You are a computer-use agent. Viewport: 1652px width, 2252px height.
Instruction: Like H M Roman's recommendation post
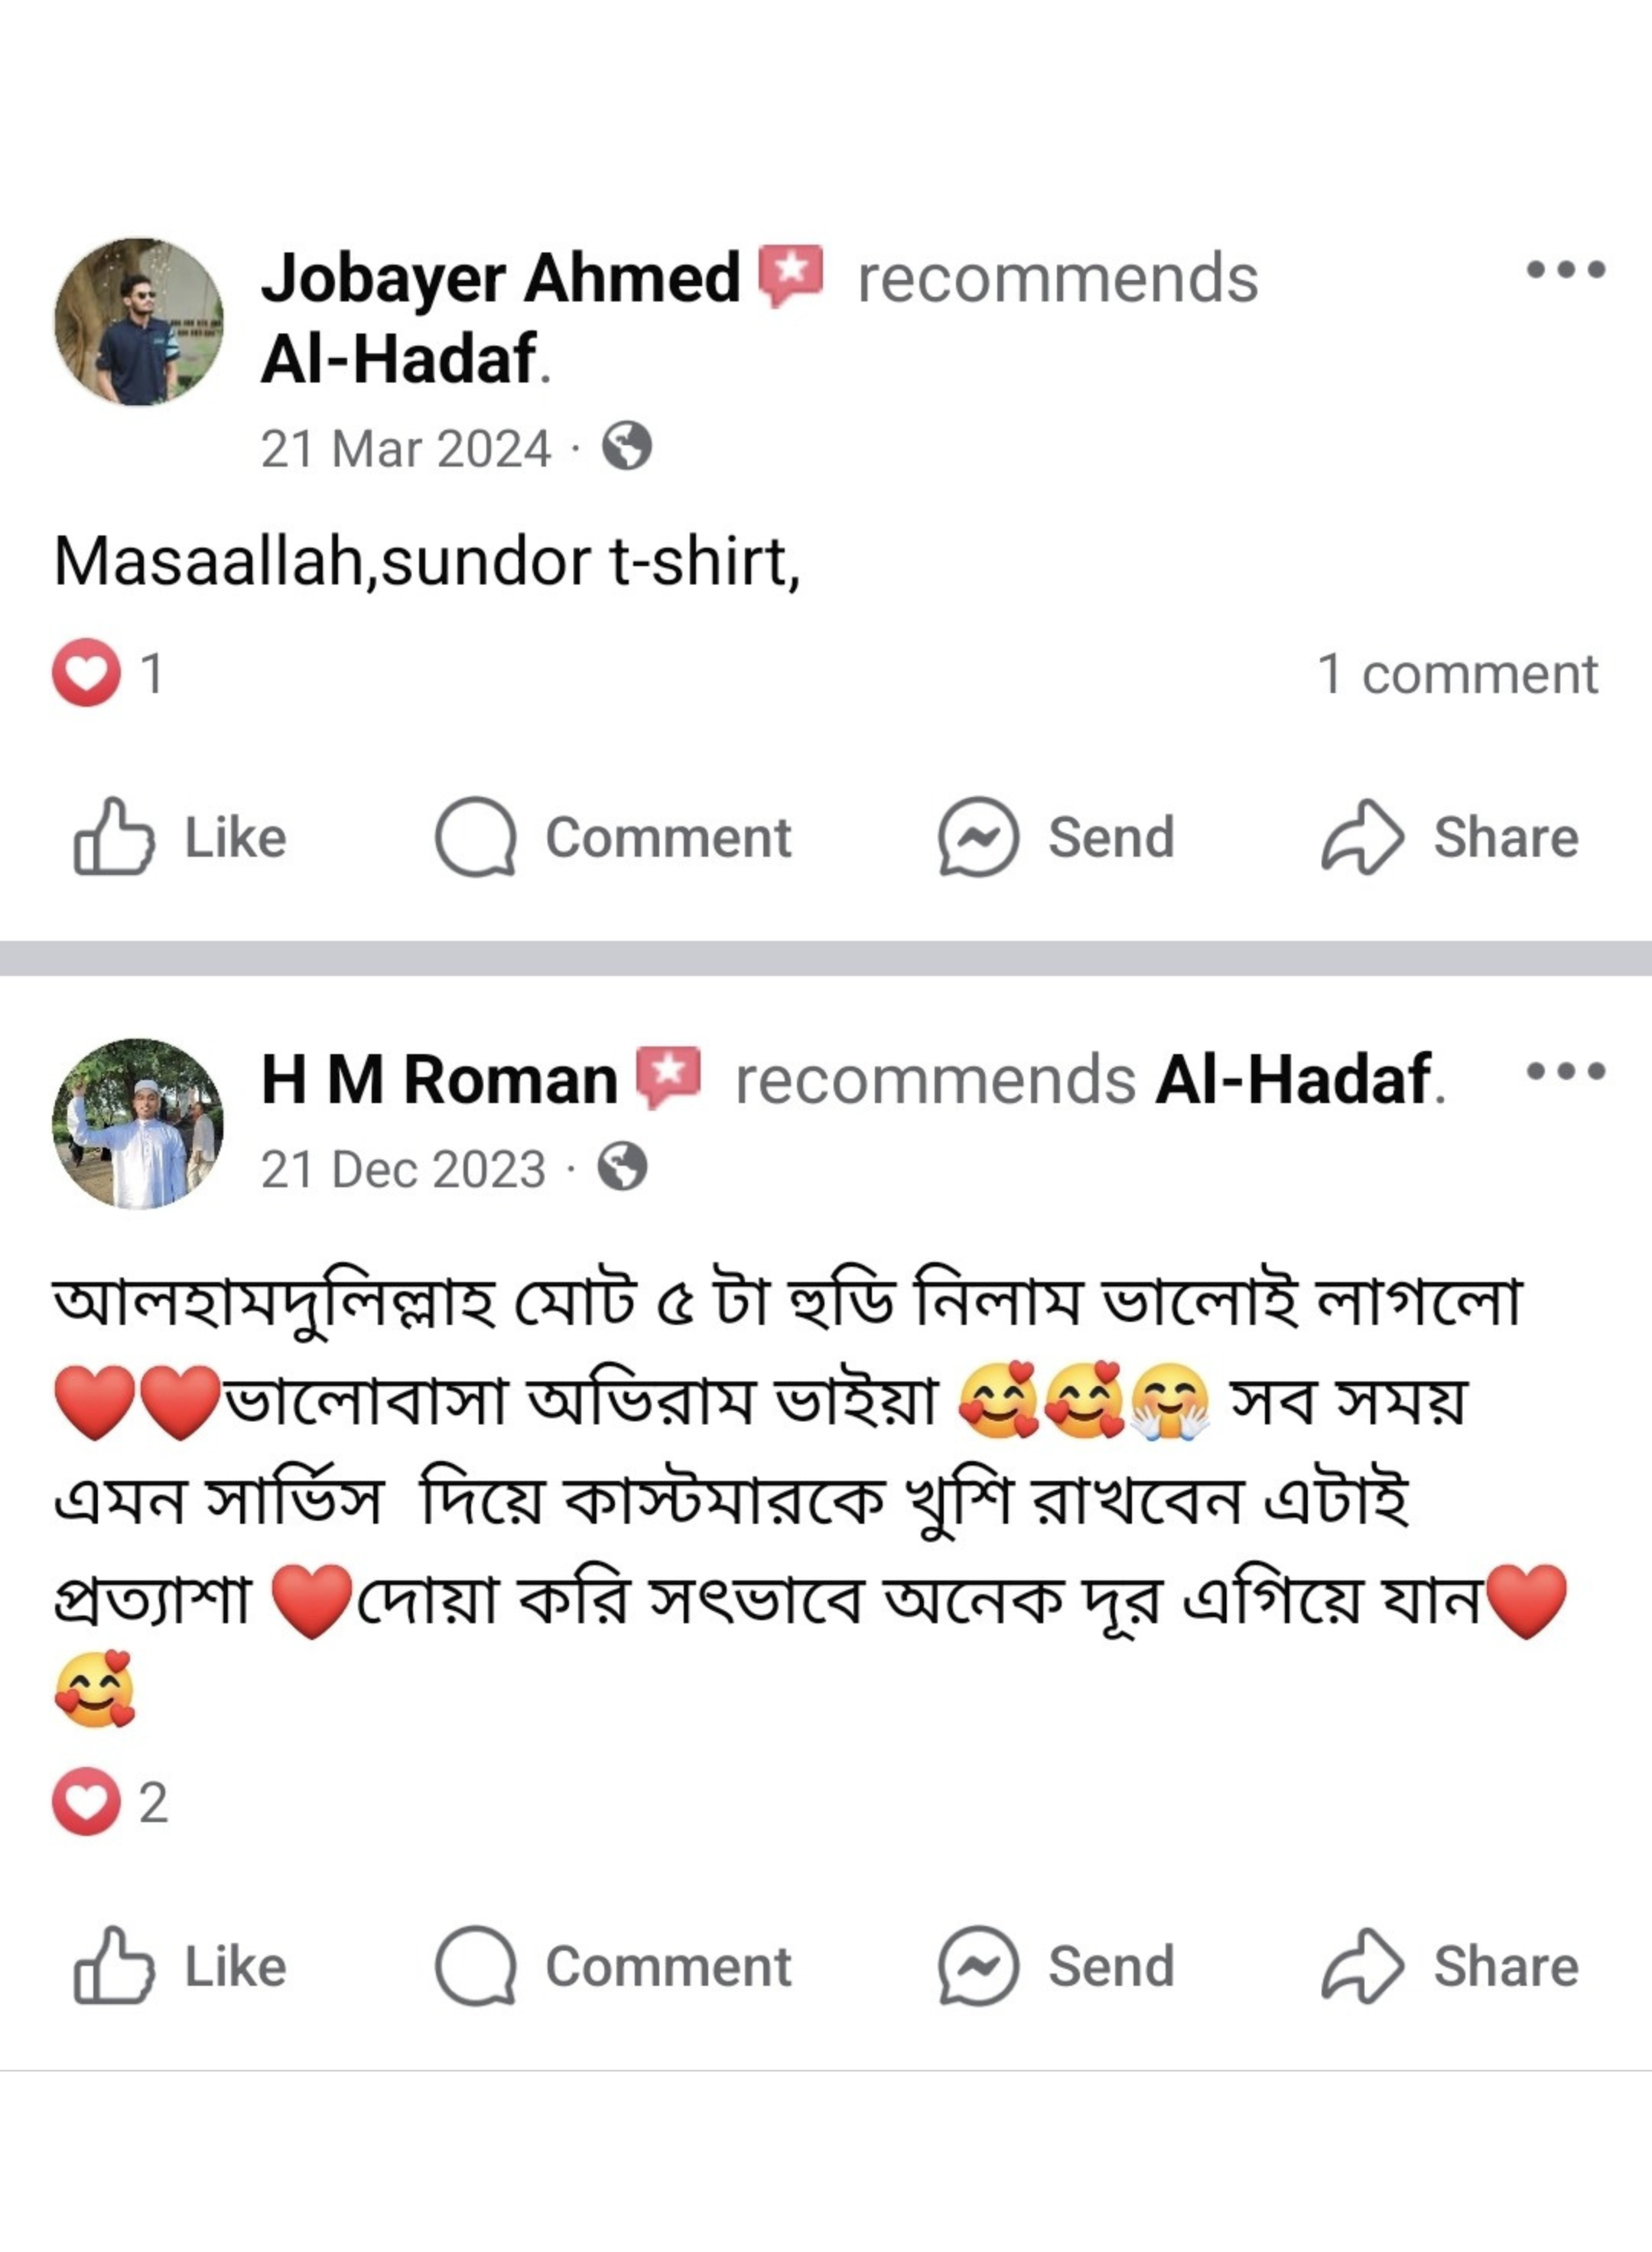(181, 1966)
